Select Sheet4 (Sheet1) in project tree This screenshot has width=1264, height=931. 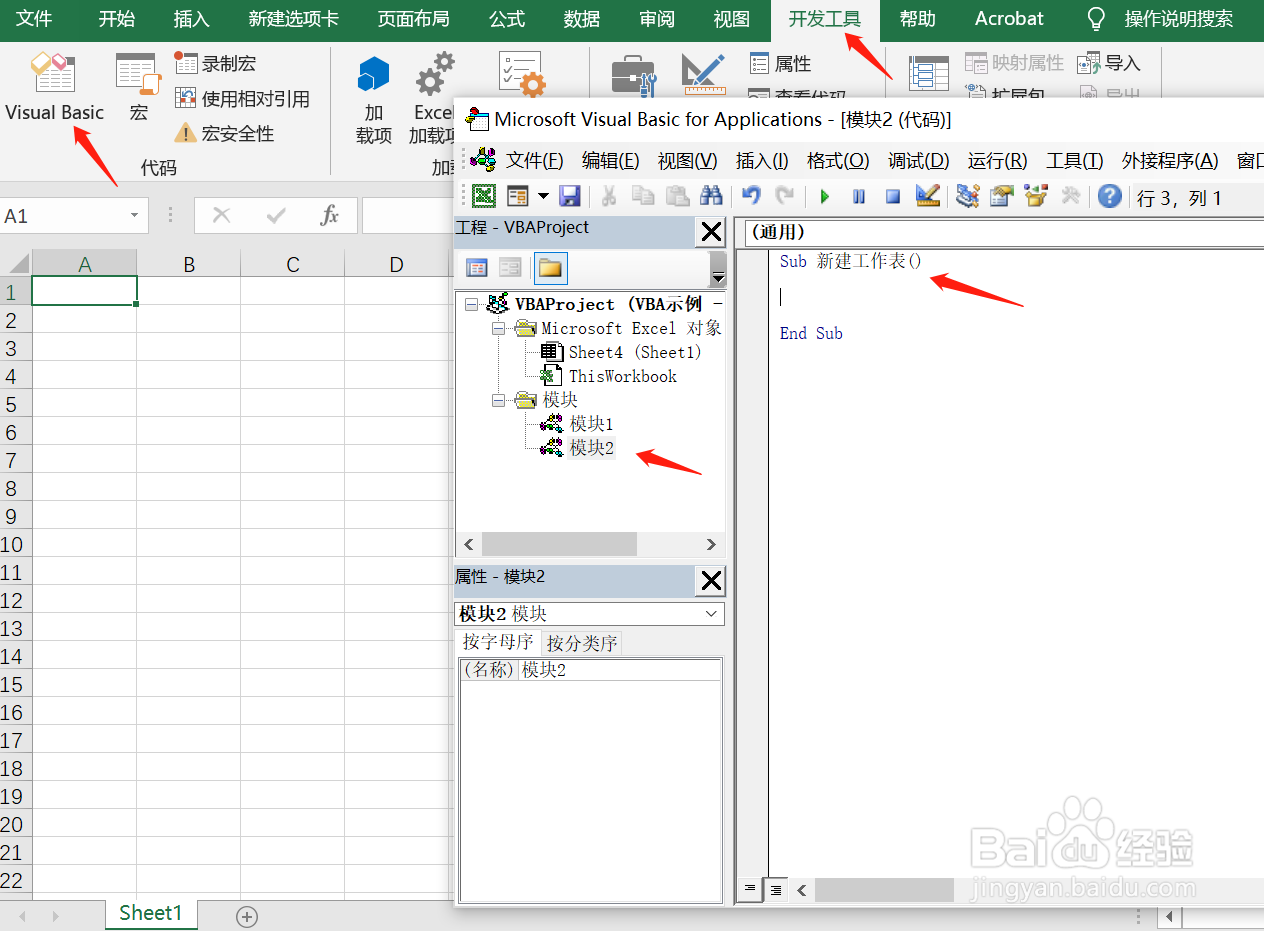click(x=635, y=352)
